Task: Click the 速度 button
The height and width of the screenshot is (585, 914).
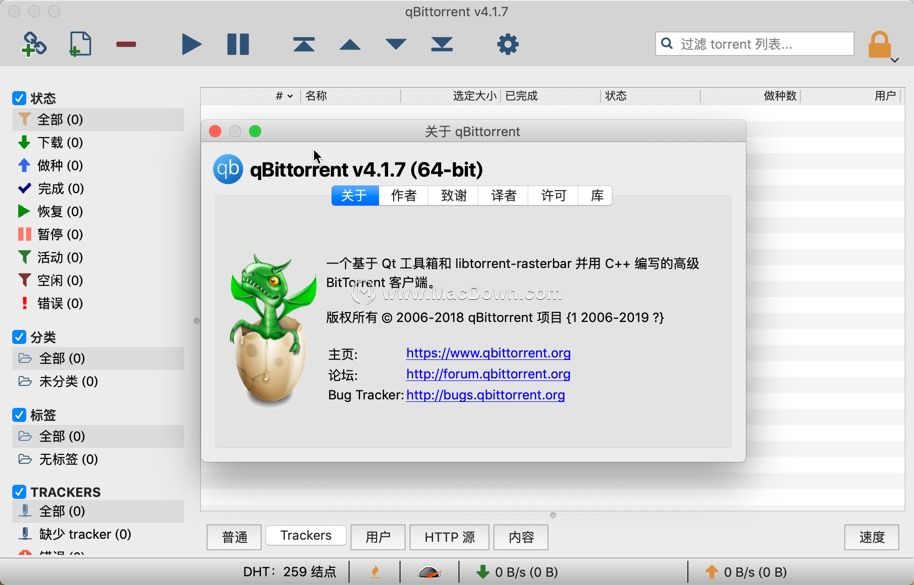Action: click(871, 537)
